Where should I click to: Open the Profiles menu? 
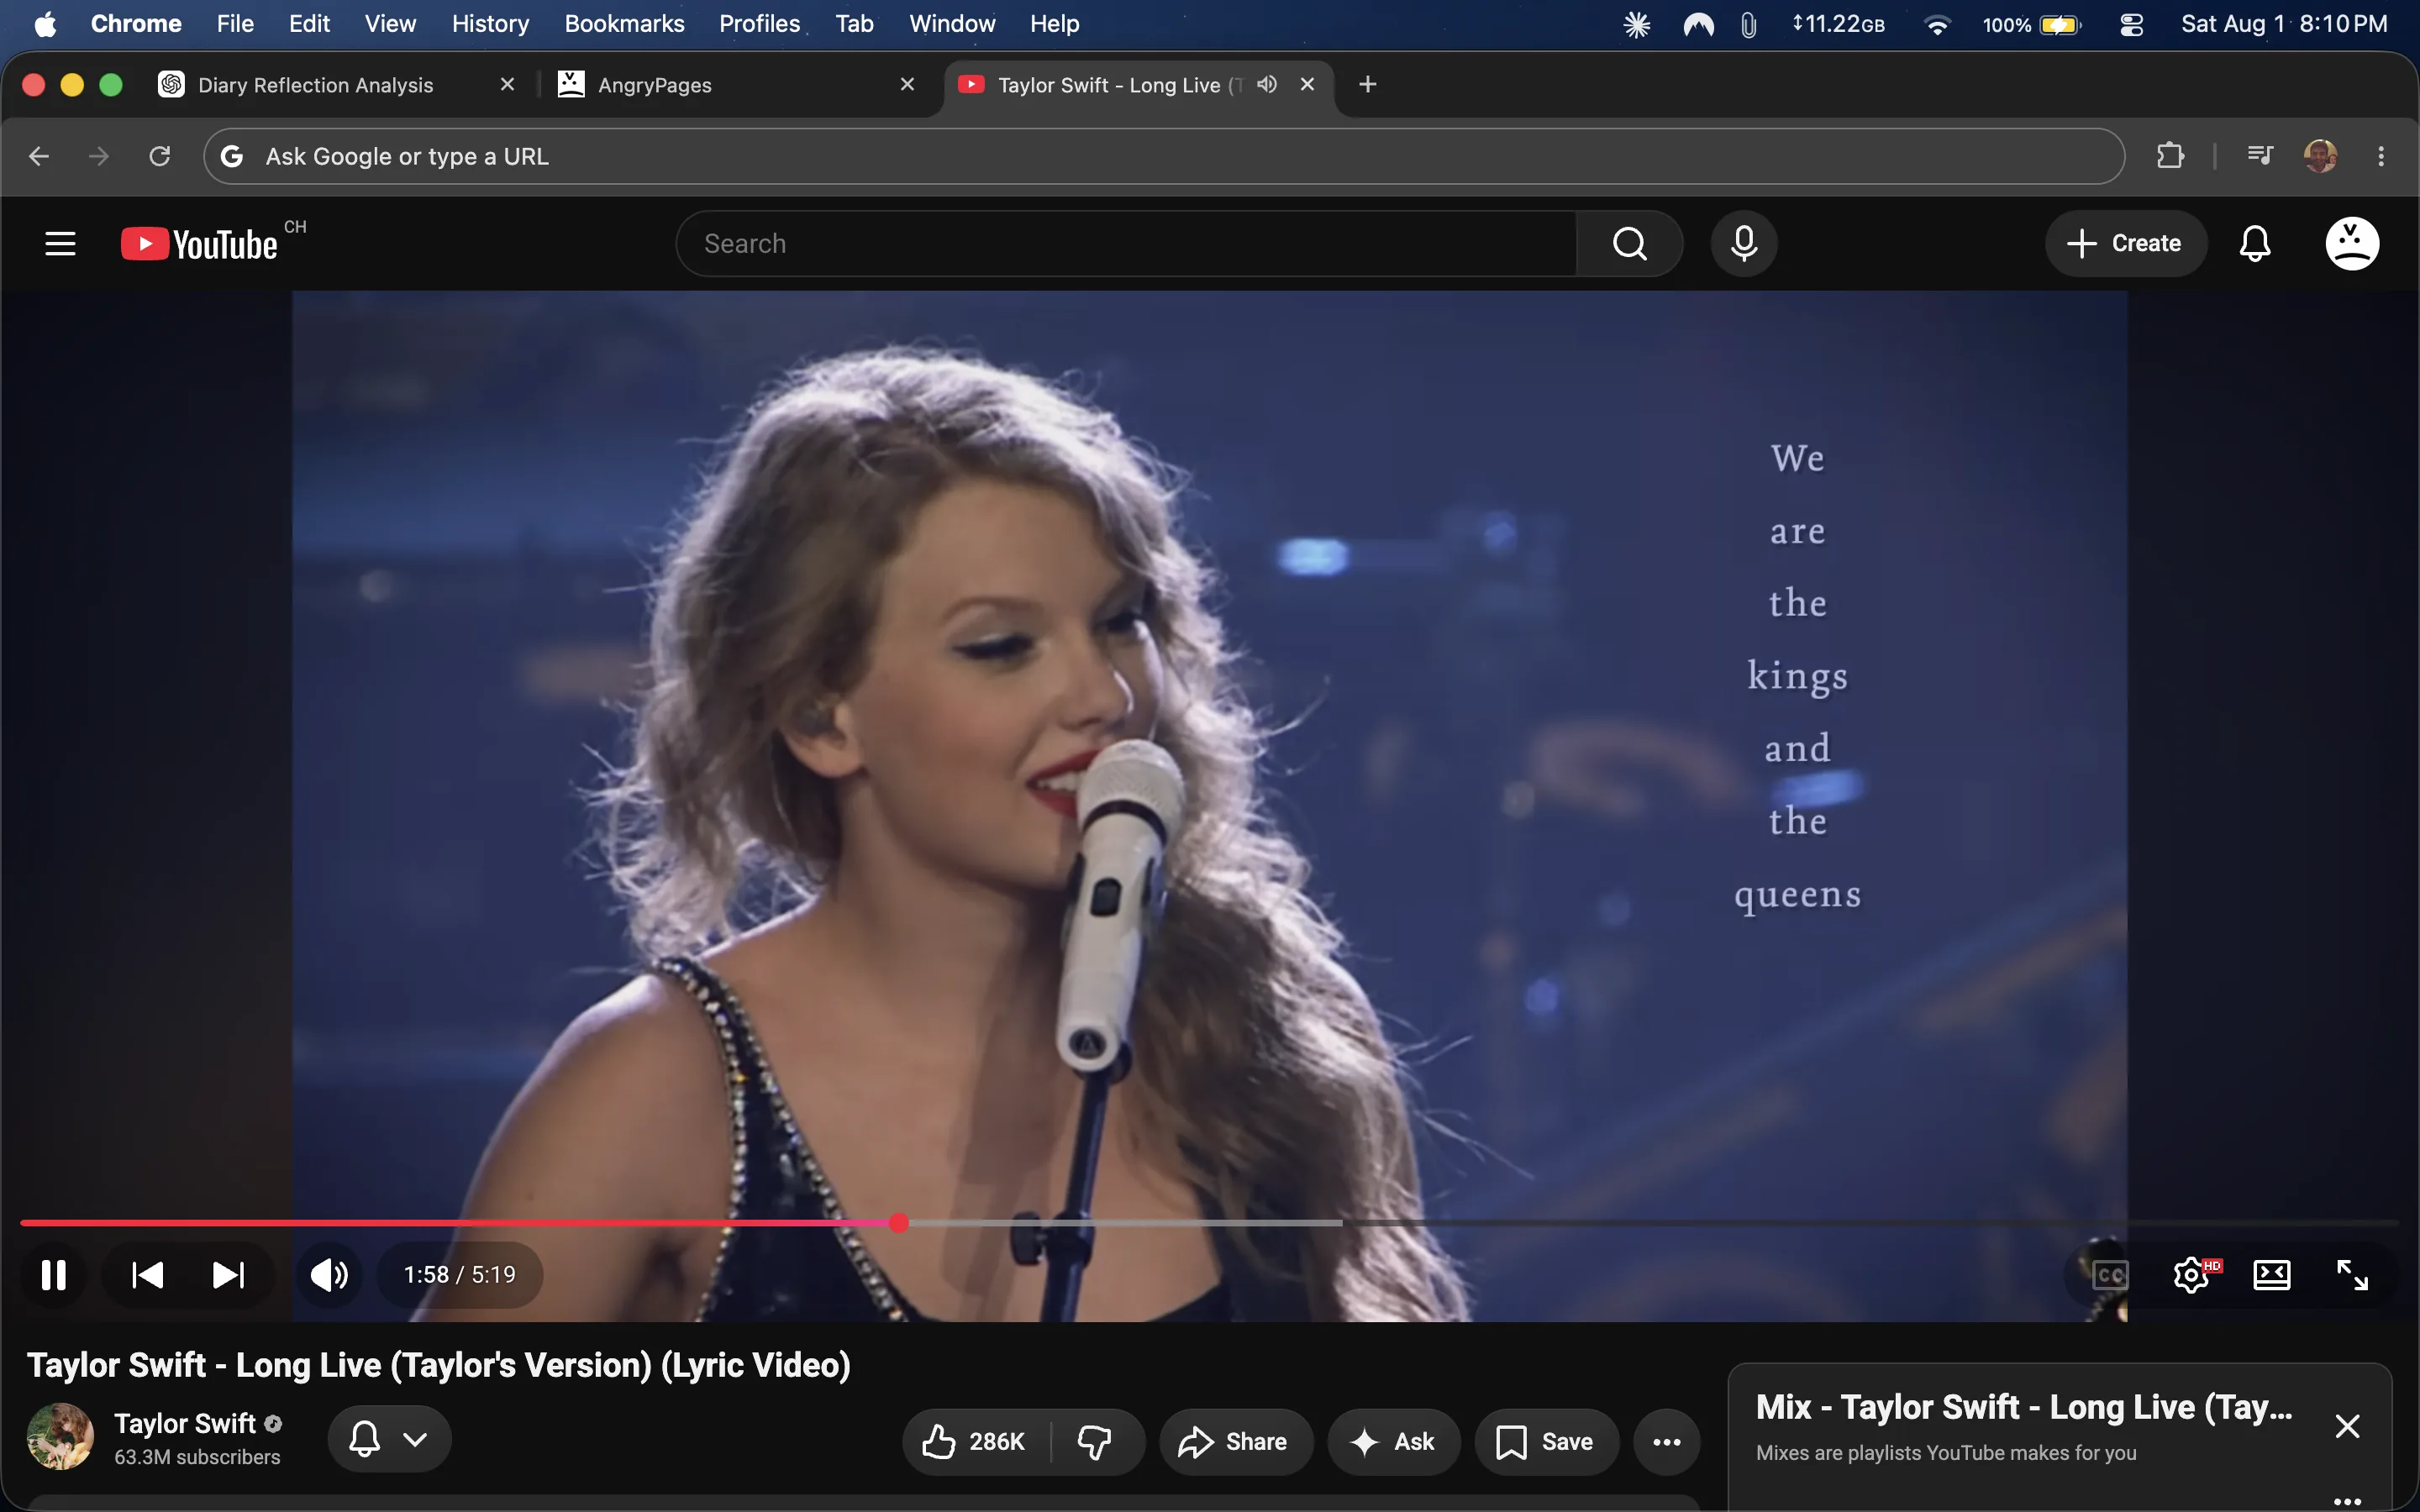pyautogui.click(x=759, y=24)
